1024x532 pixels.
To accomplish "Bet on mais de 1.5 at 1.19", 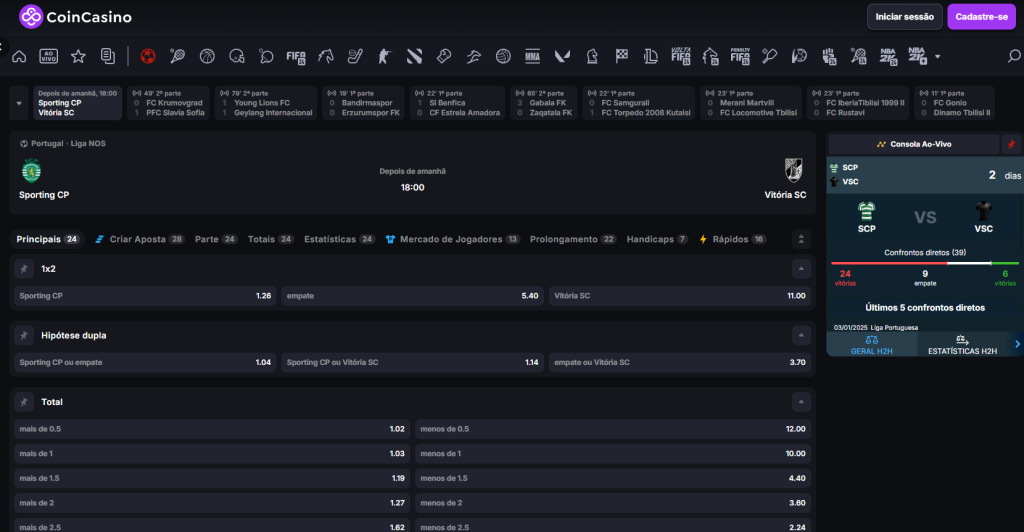I will (x=212, y=478).
